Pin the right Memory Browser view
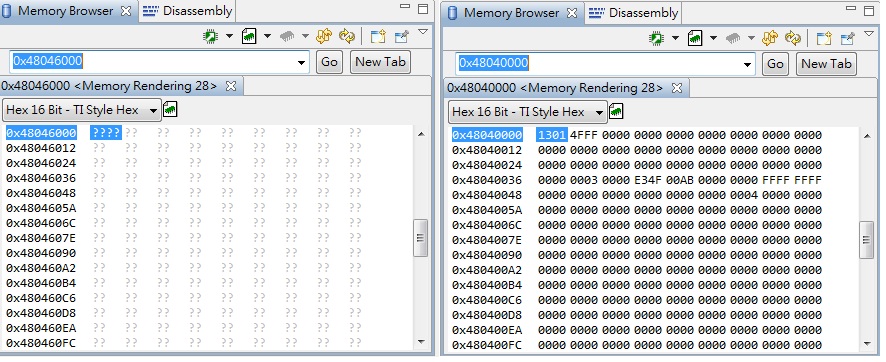This screenshot has height=362, width=886. [848, 38]
